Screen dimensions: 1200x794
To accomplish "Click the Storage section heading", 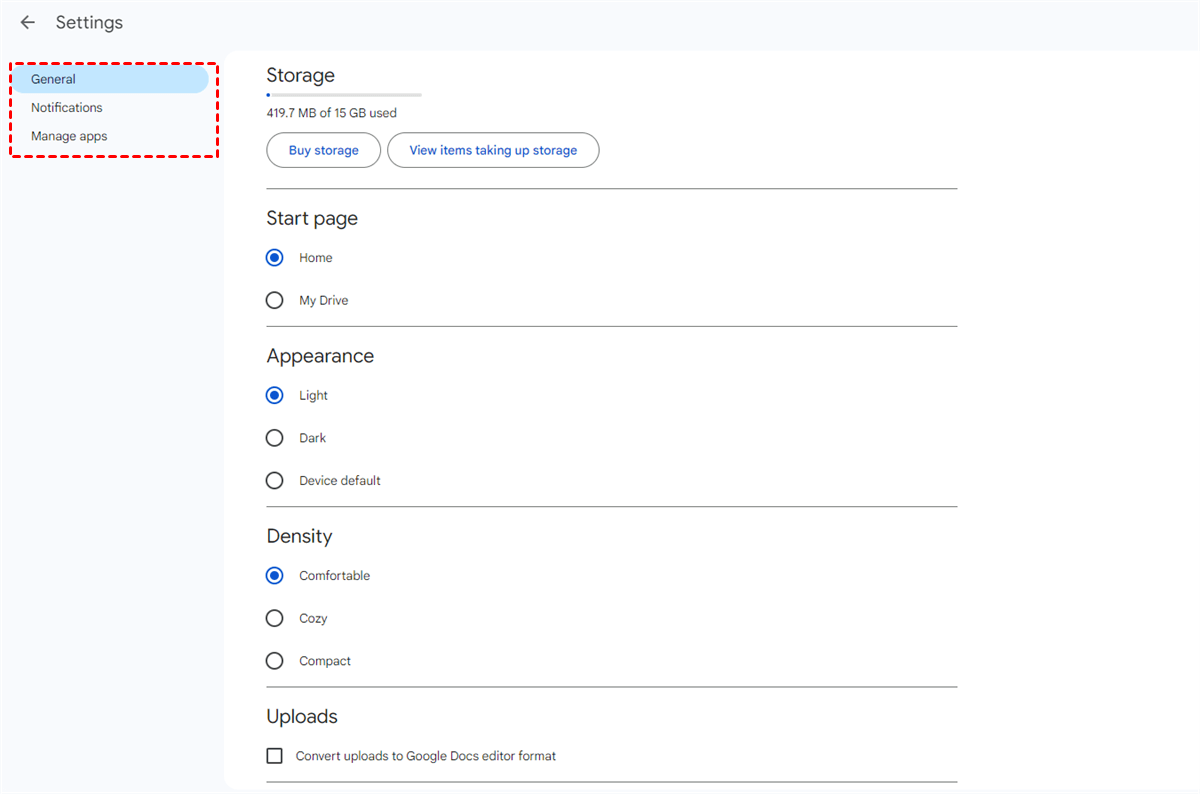I will pos(300,75).
